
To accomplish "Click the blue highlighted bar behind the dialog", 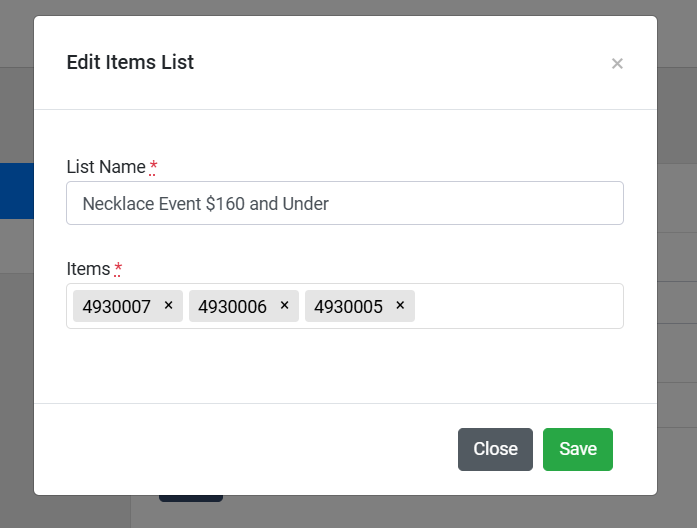I will click(x=16, y=191).
